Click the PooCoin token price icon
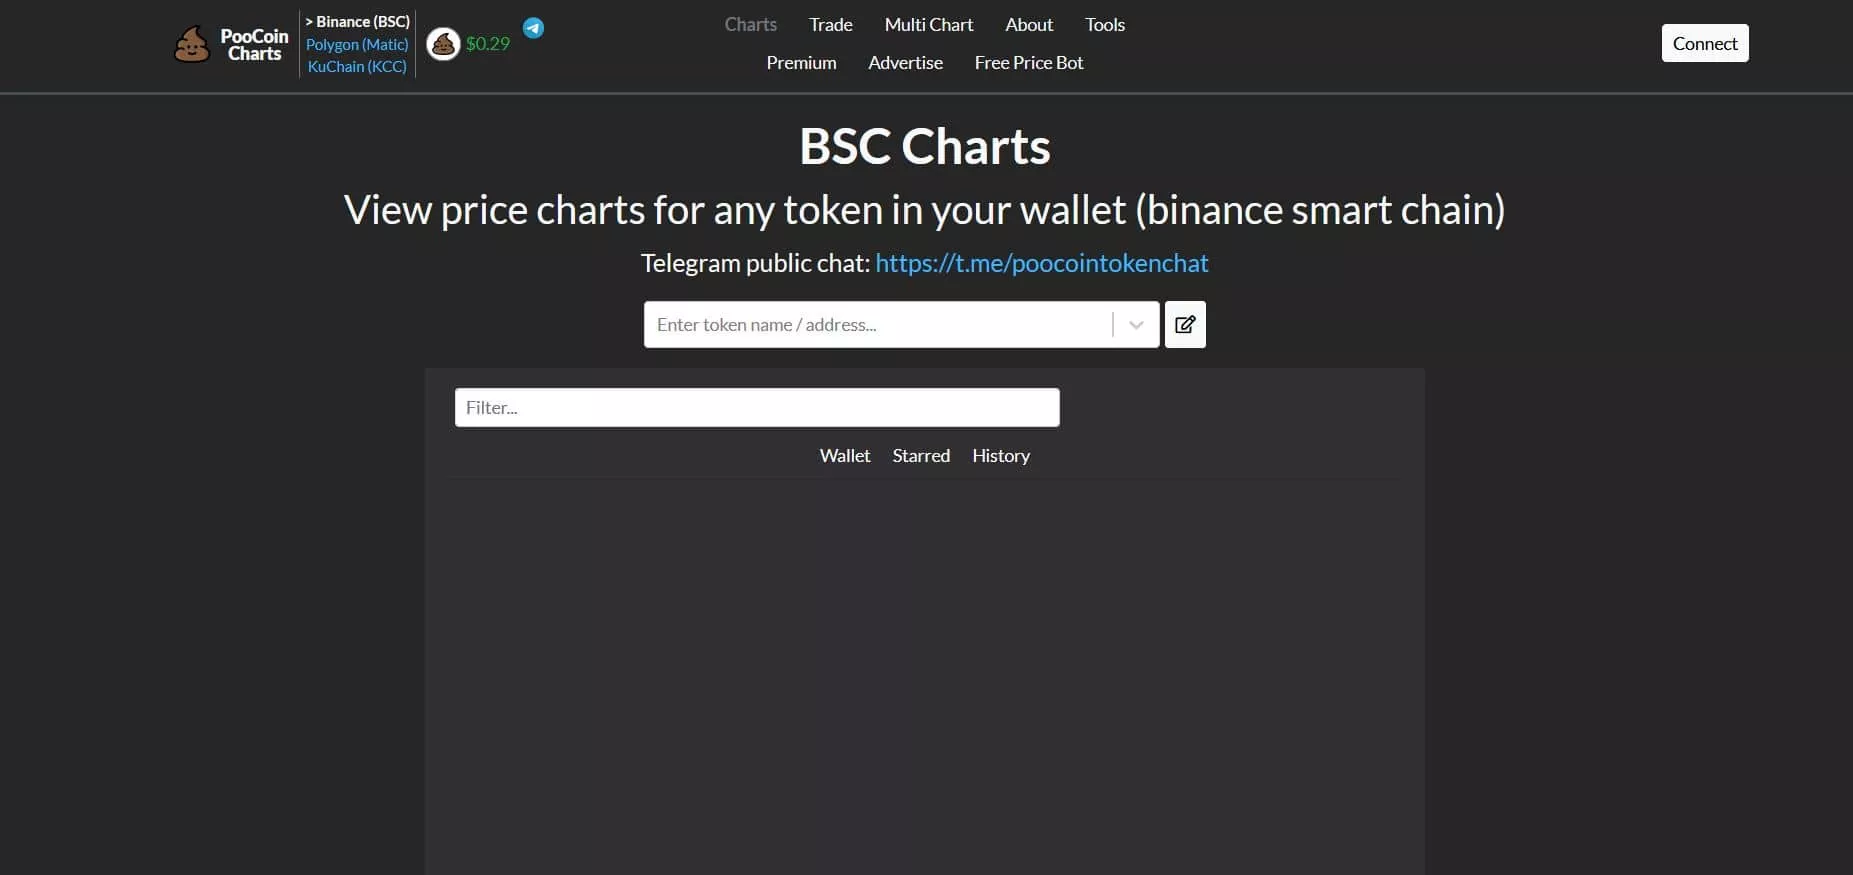Viewport: 1853px width, 875px height. point(444,44)
